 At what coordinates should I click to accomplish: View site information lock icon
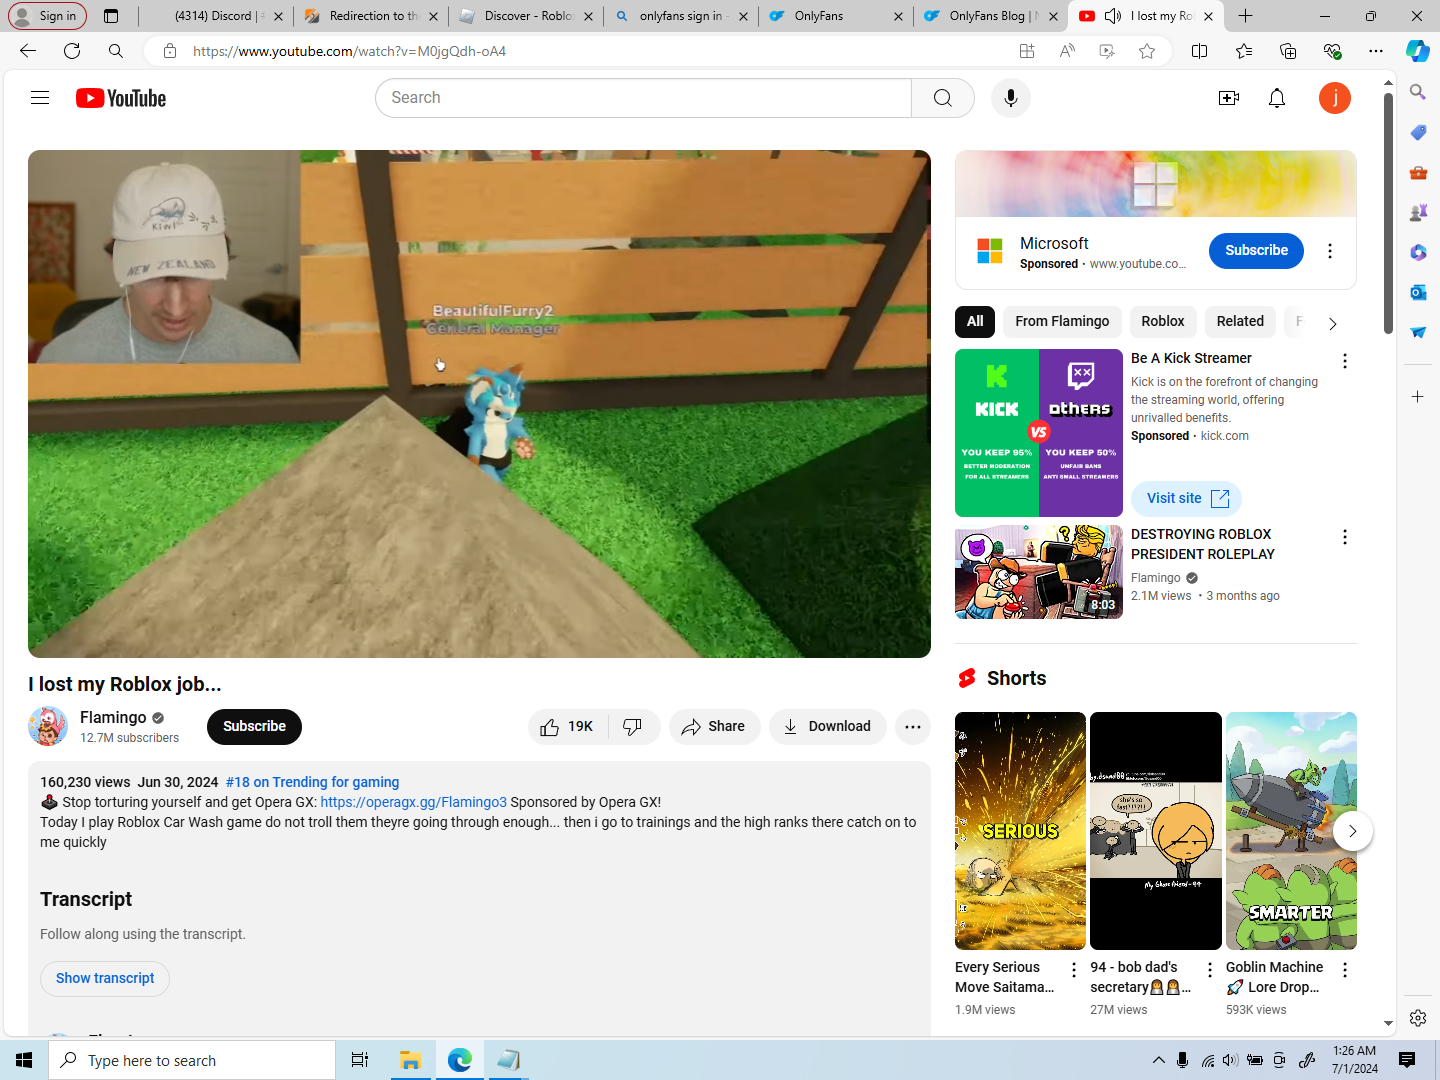click(170, 51)
